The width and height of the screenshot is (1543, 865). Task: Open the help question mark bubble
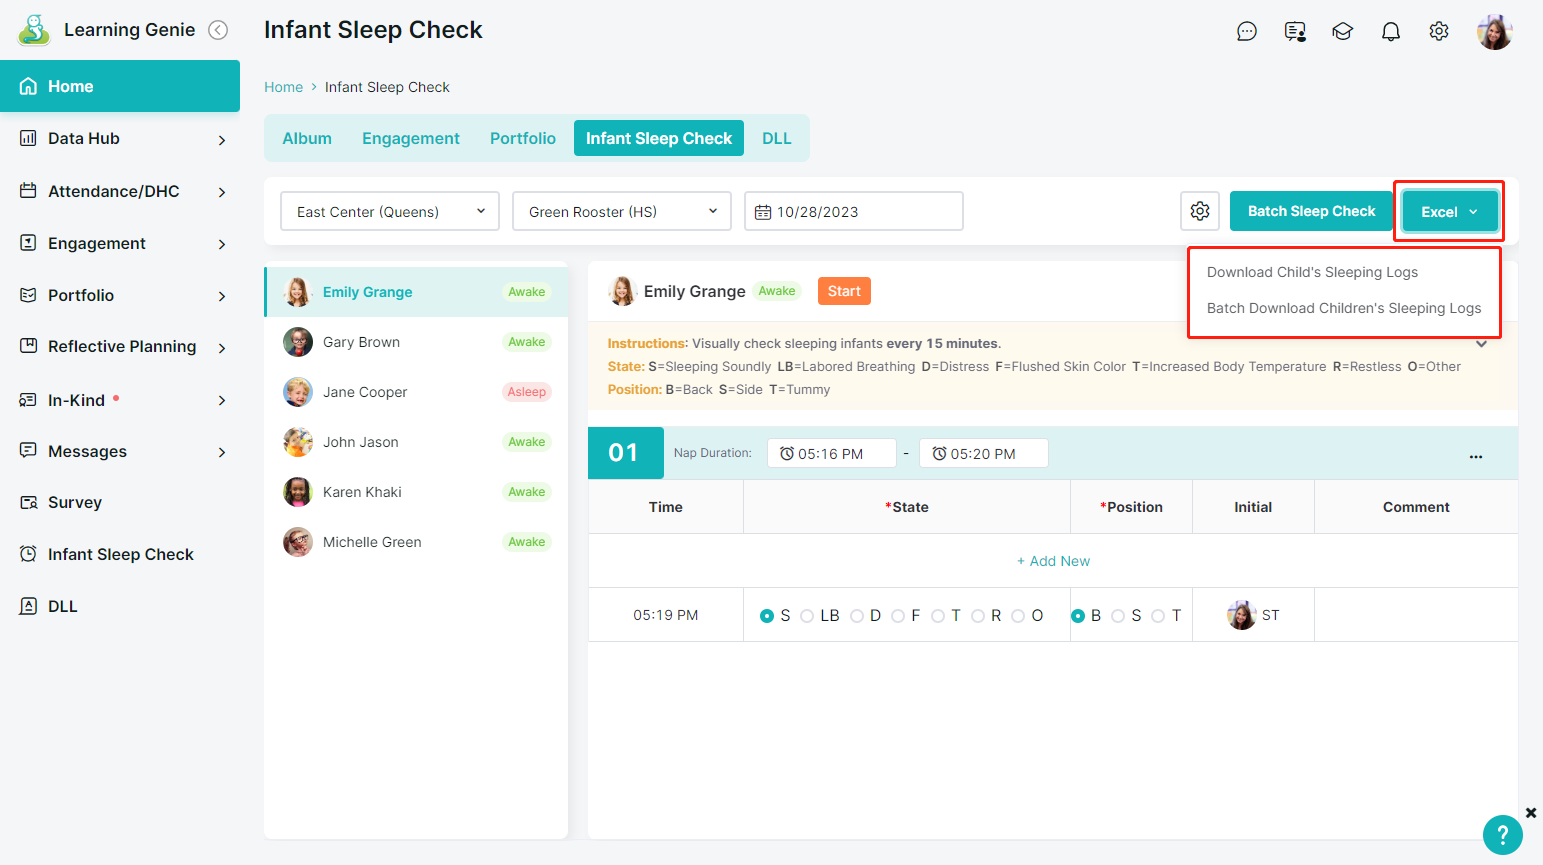[1502, 834]
